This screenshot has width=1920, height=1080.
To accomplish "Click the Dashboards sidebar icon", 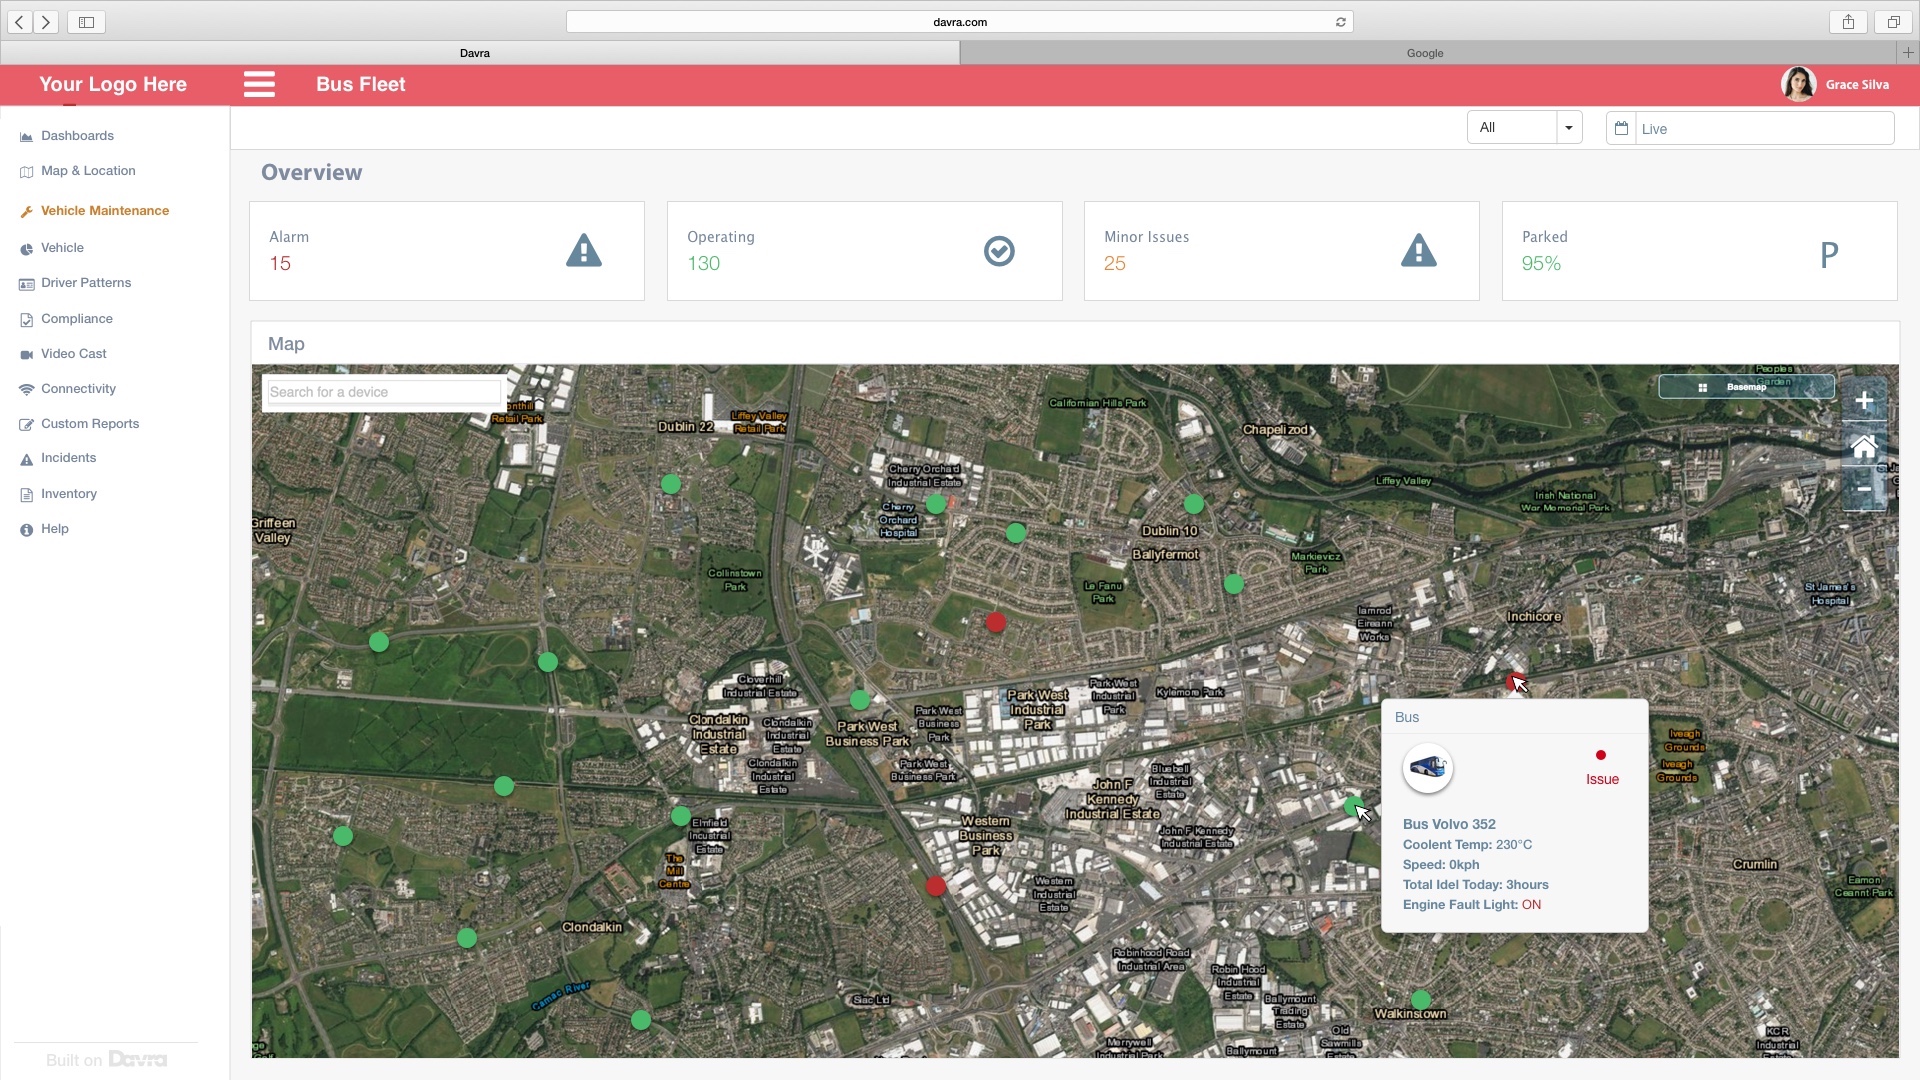I will click(27, 137).
